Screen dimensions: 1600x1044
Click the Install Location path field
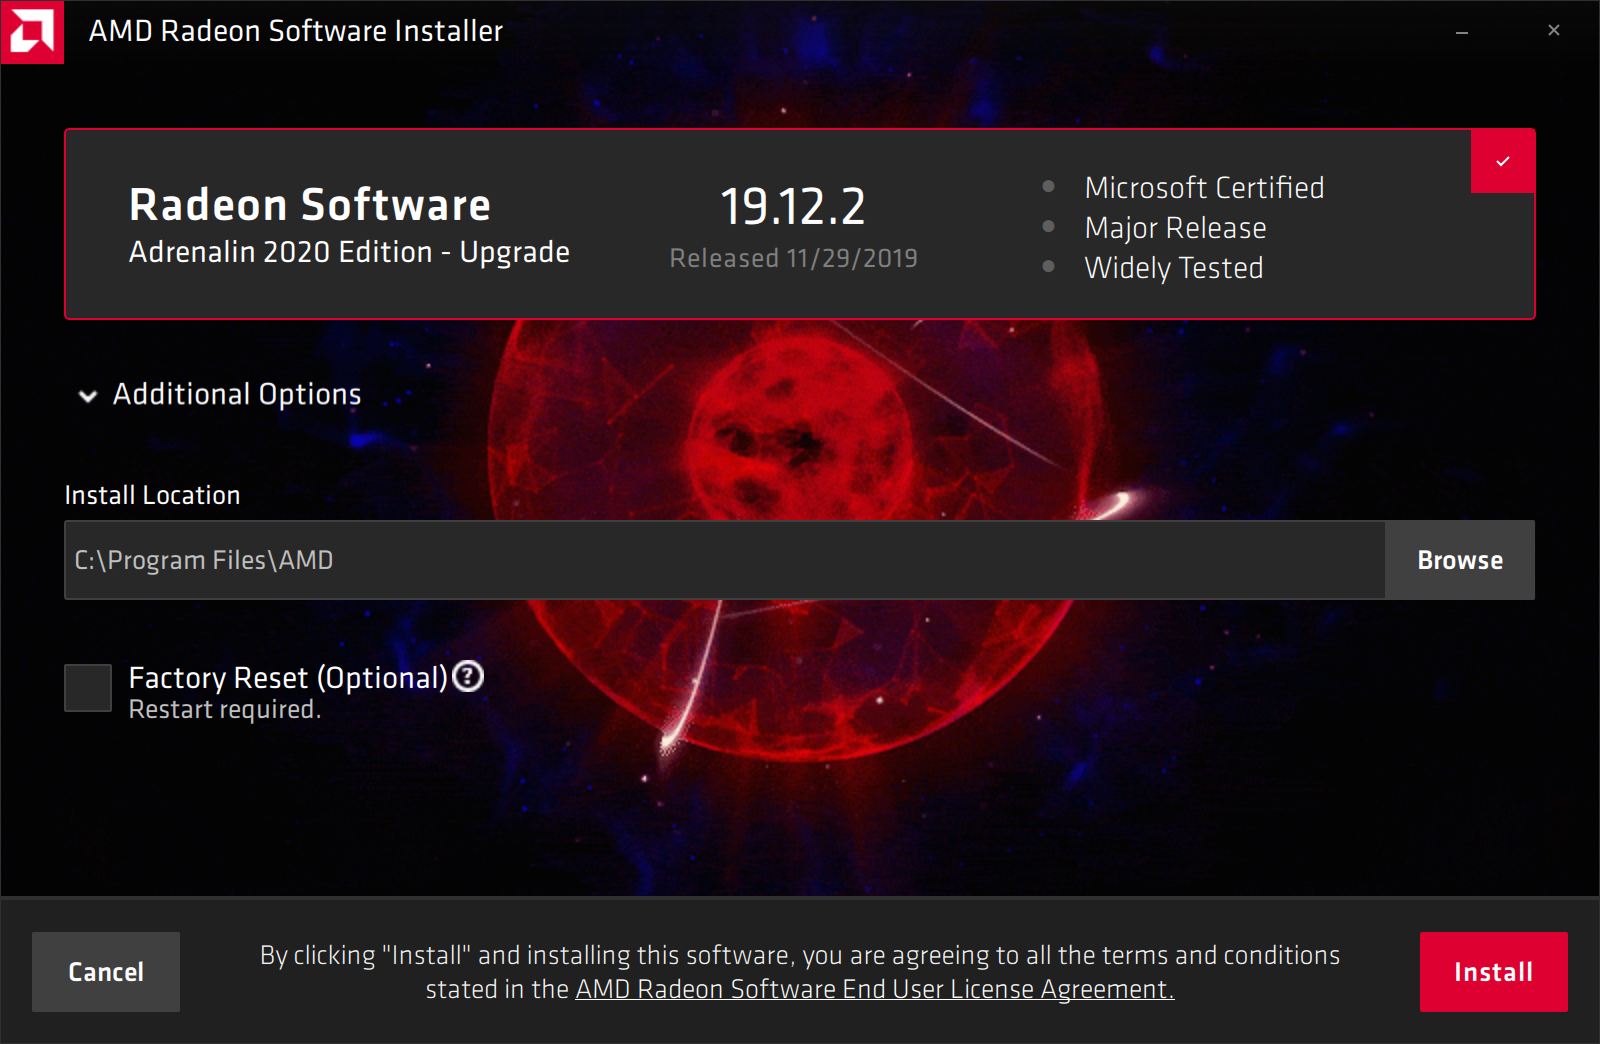click(725, 560)
